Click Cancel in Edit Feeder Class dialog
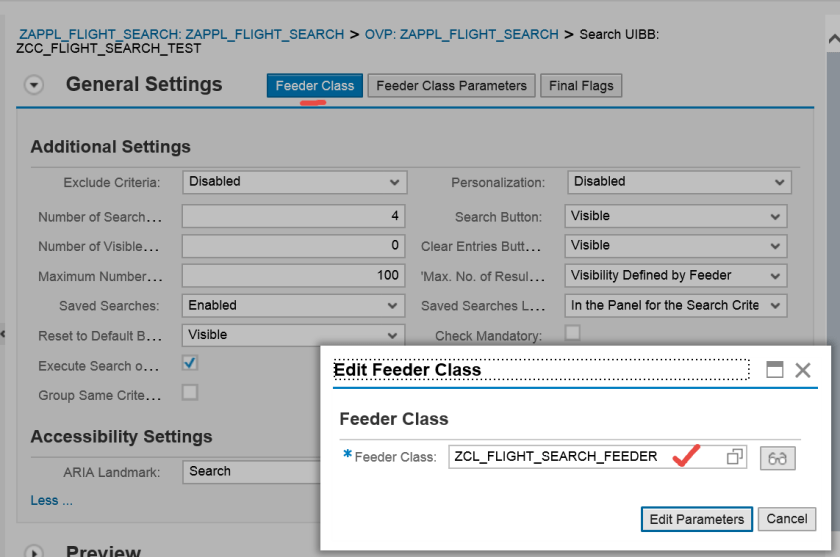 point(786,519)
